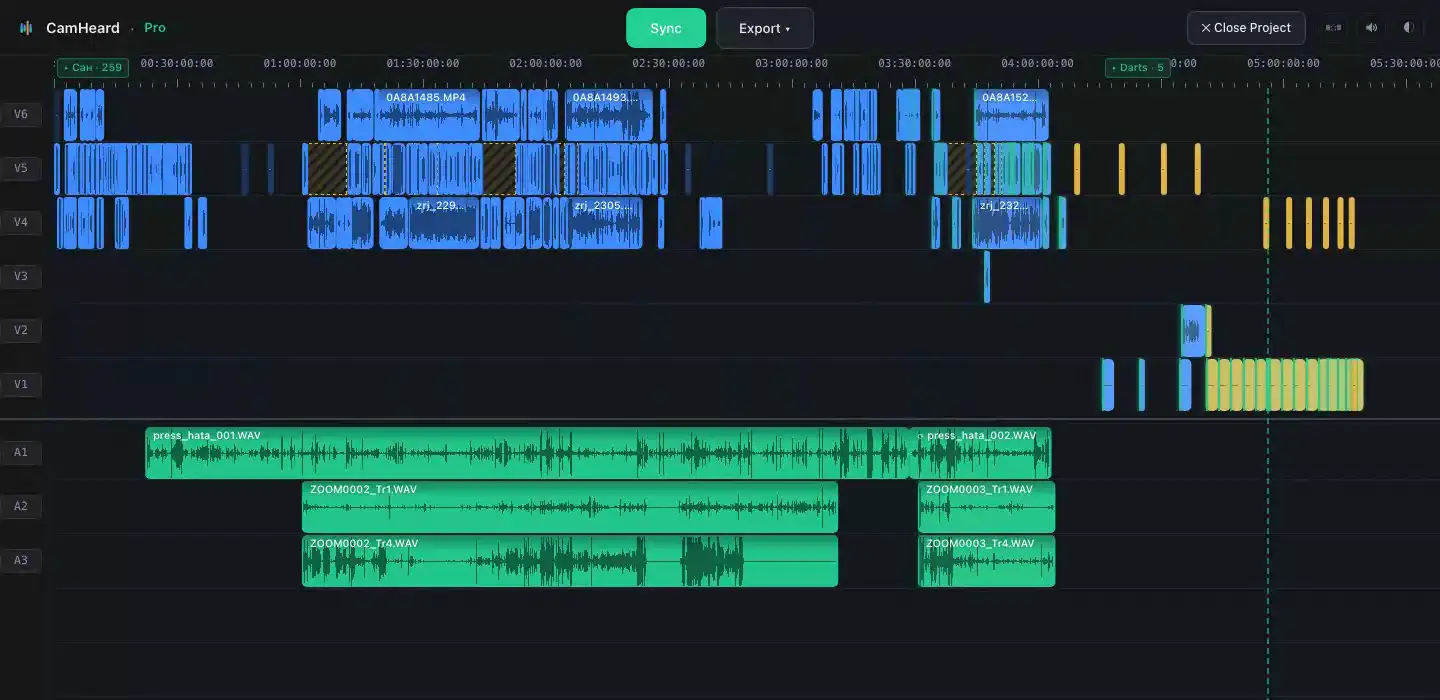The width and height of the screenshot is (1440, 700).
Task: Click the Close Project button
Action: click(x=1246, y=28)
